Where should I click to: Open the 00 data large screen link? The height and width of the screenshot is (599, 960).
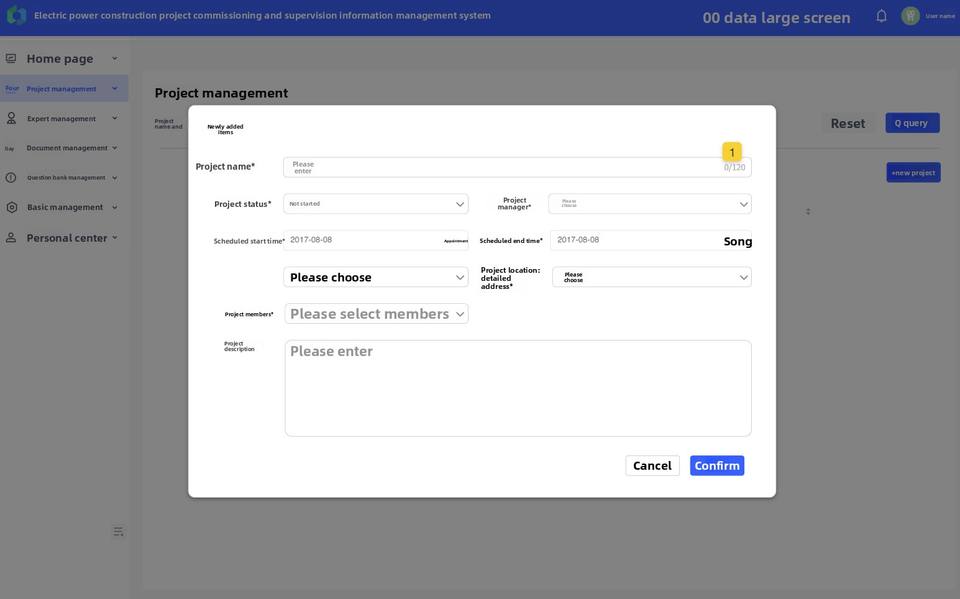(776, 18)
